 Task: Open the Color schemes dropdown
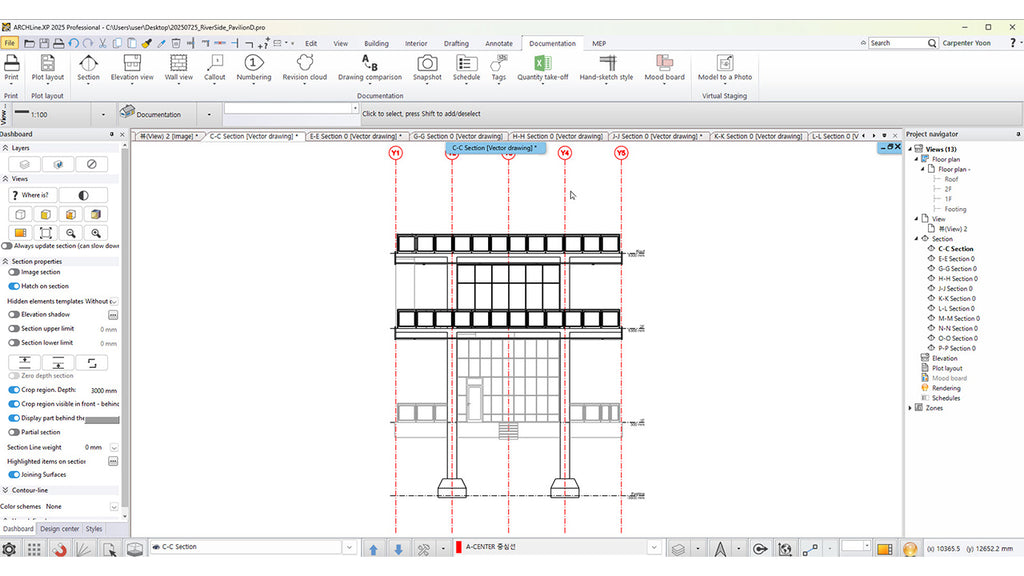pyautogui.click(x=114, y=507)
